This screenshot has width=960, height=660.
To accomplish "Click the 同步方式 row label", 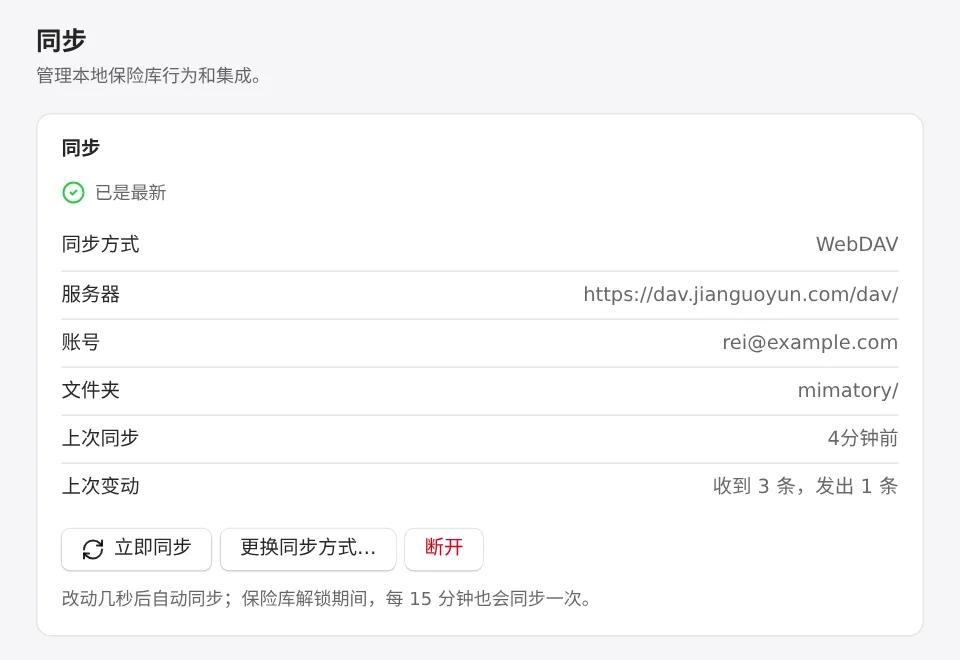I will tap(100, 244).
